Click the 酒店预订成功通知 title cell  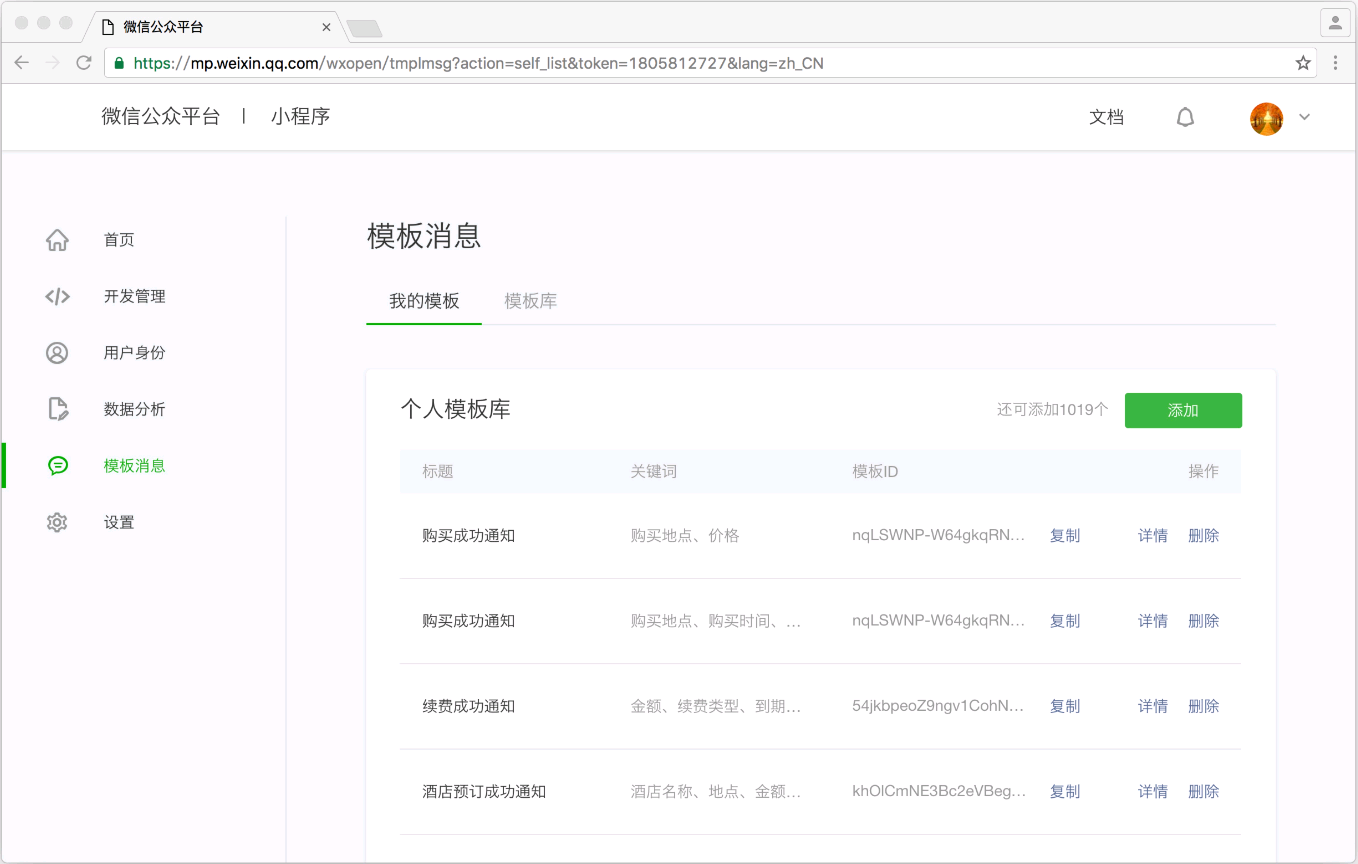pyautogui.click(x=484, y=792)
